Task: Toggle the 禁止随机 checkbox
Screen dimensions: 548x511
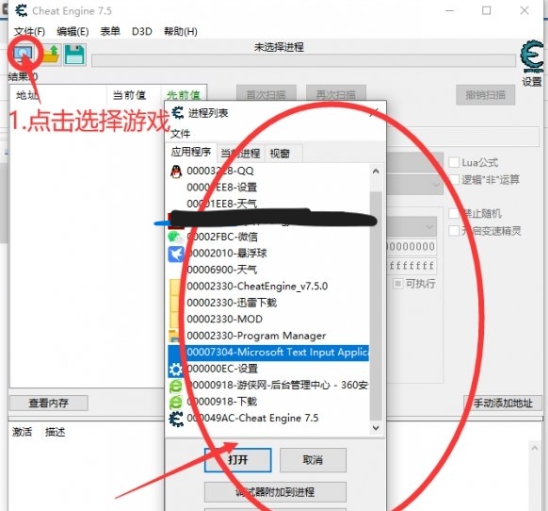Action: click(x=454, y=213)
